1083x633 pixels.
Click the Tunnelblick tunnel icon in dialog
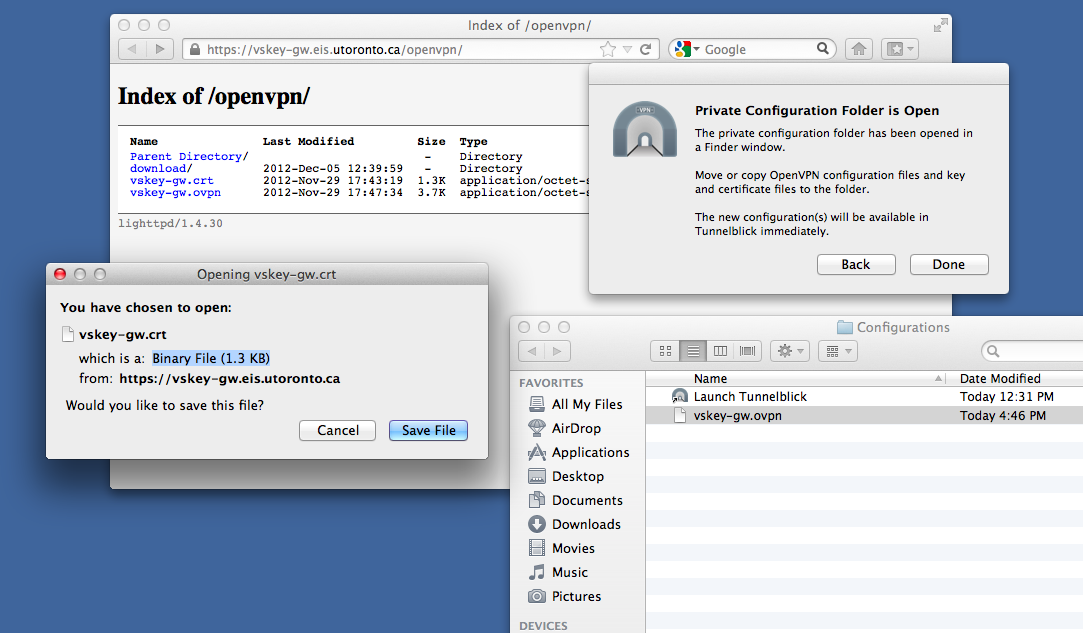click(x=645, y=129)
